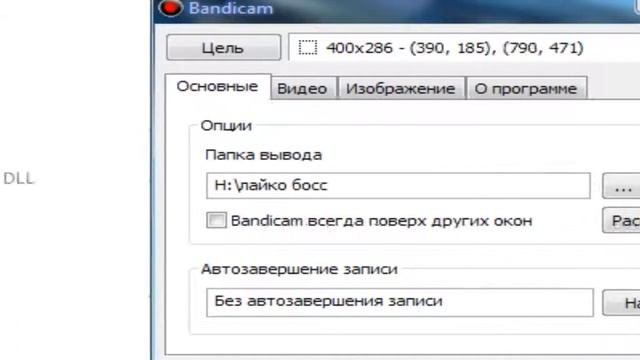The image size is (640, 360).
Task: Click the red Bandicam record logo icon
Action: click(171, 8)
